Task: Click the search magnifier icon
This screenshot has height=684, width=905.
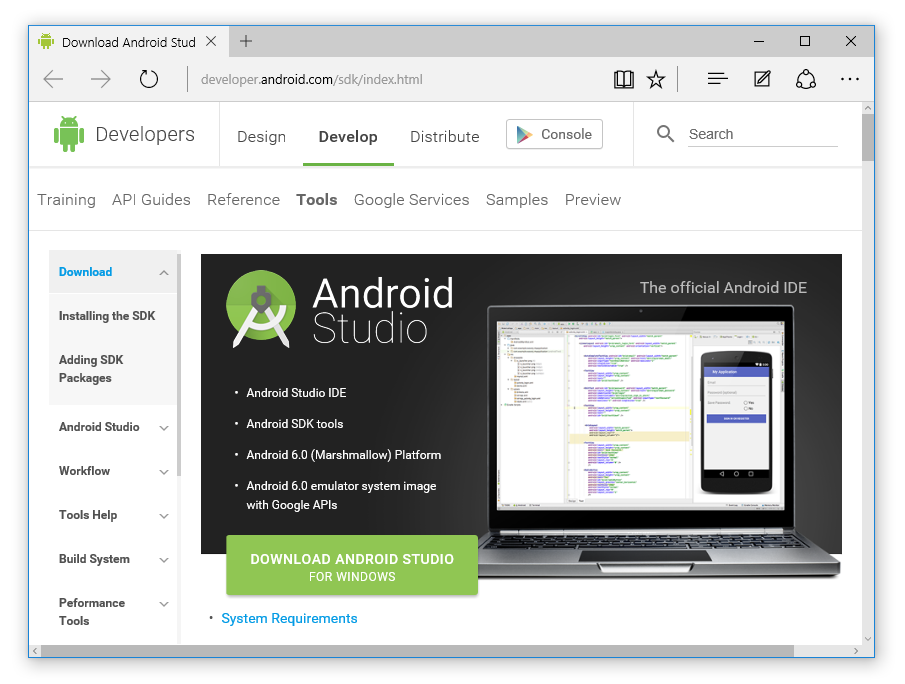Action: (665, 134)
